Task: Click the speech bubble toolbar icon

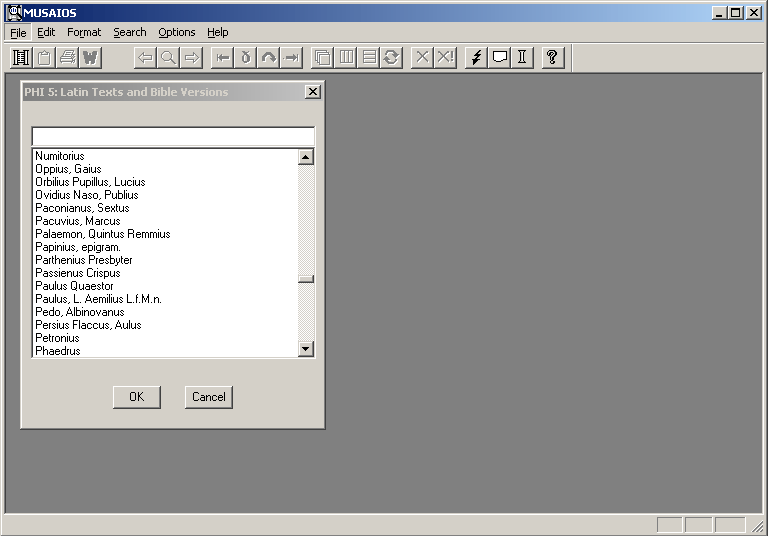Action: [499, 58]
